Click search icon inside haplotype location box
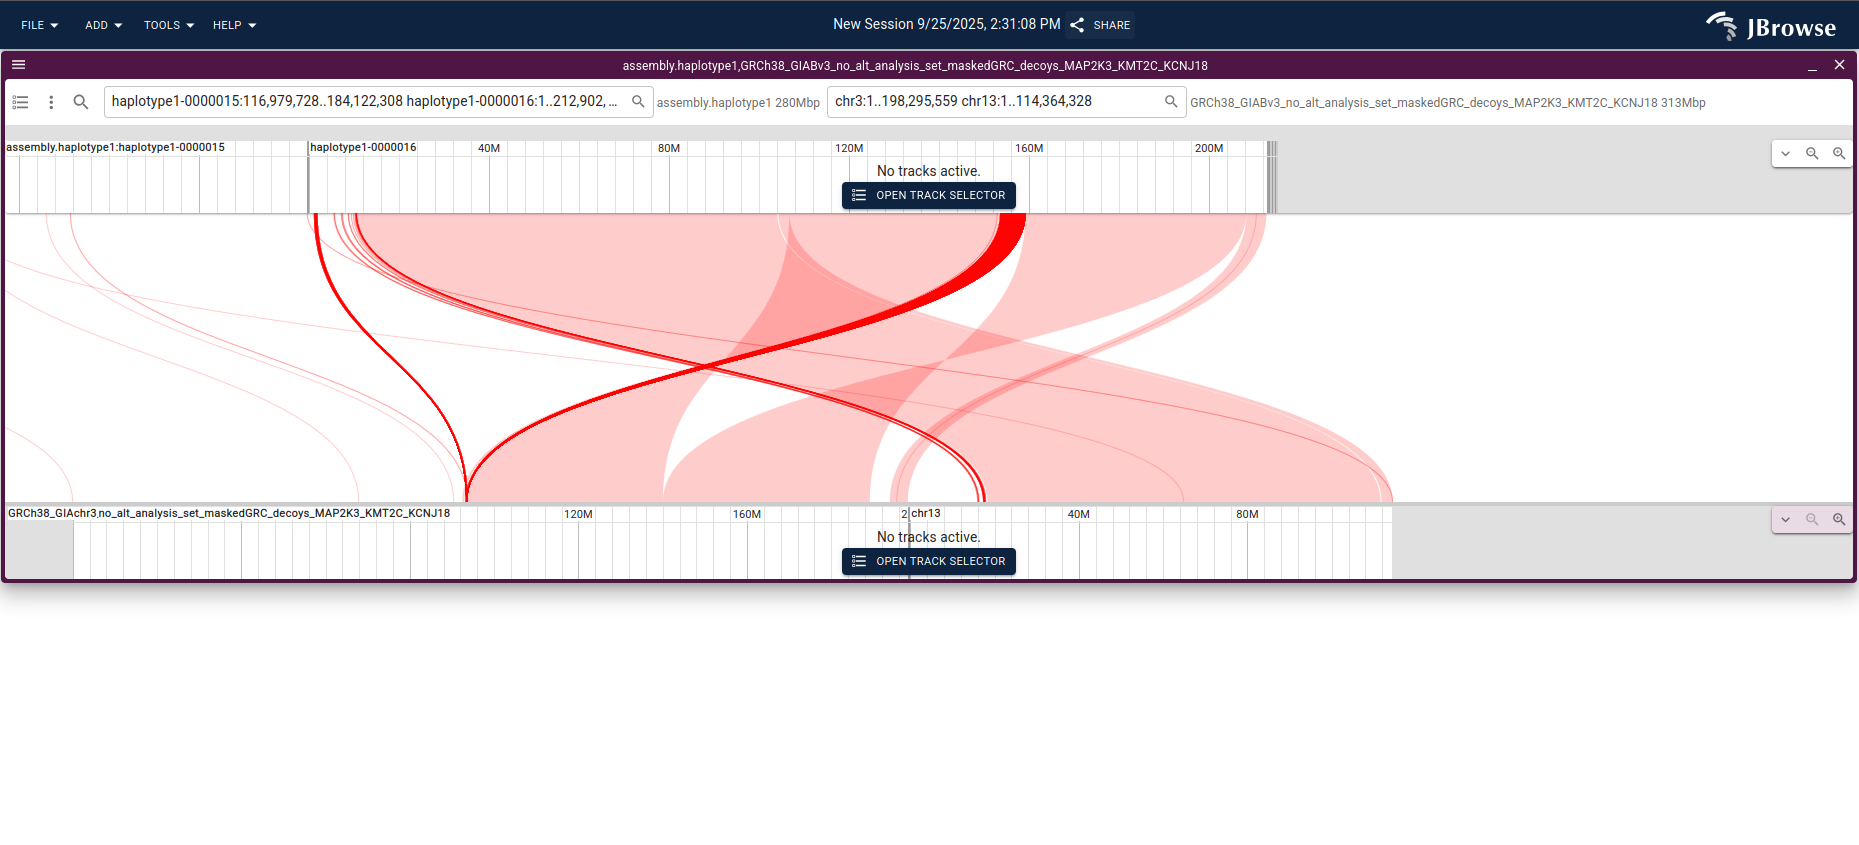The height and width of the screenshot is (845, 1859). point(638,102)
